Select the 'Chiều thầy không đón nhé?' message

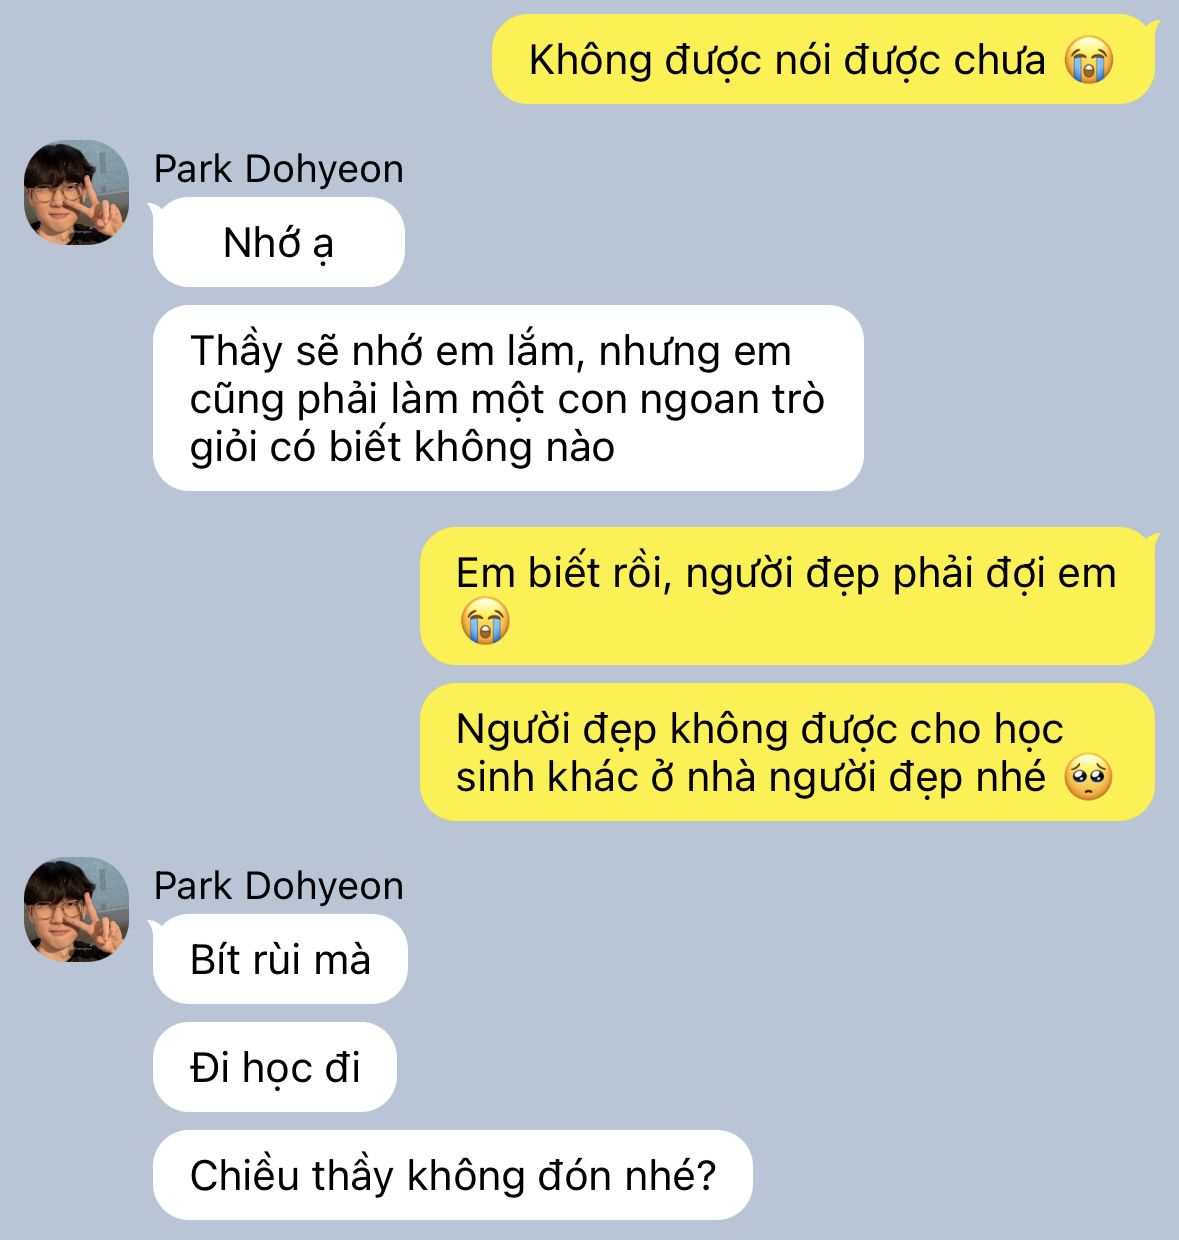tap(452, 1175)
